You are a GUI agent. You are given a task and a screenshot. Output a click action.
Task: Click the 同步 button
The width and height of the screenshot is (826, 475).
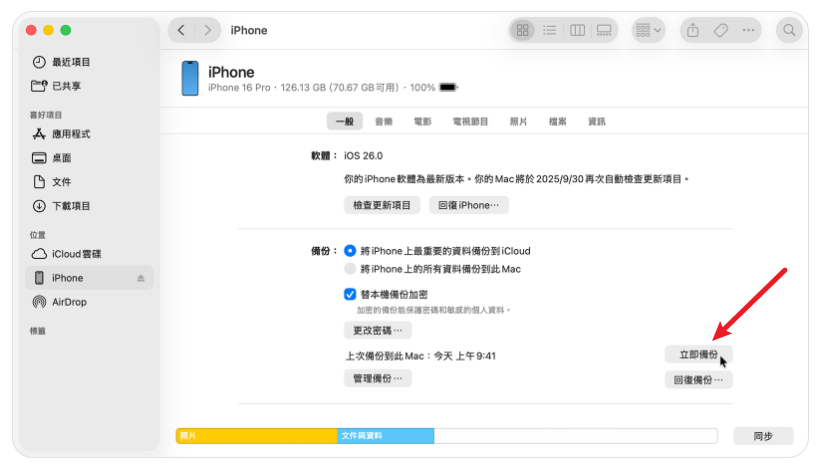[x=763, y=436]
